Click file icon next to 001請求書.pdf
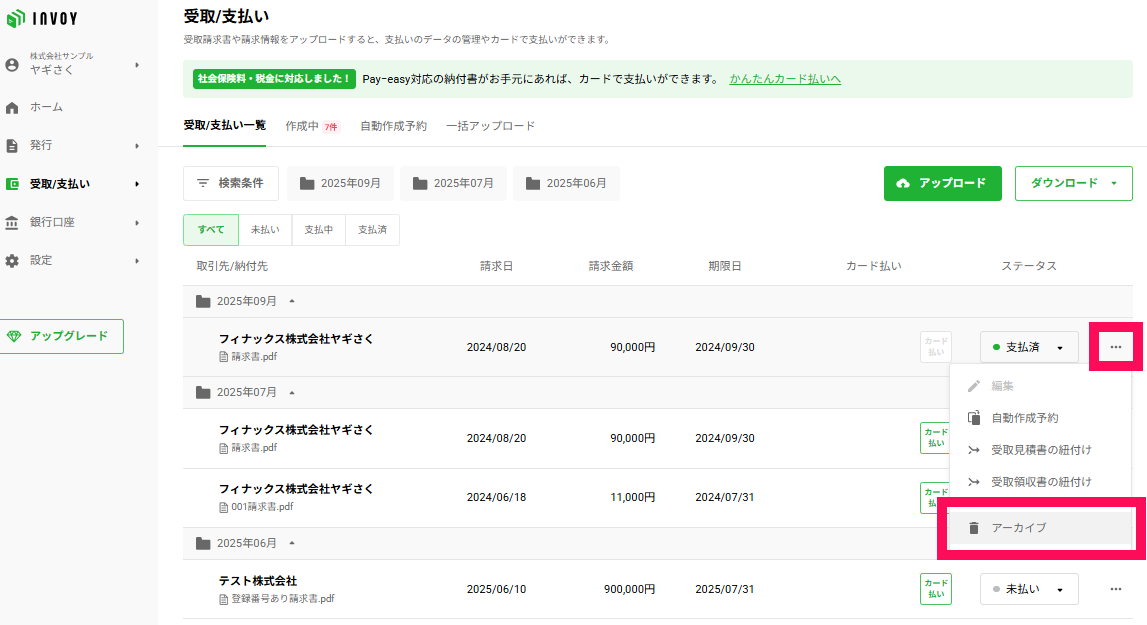 224,506
